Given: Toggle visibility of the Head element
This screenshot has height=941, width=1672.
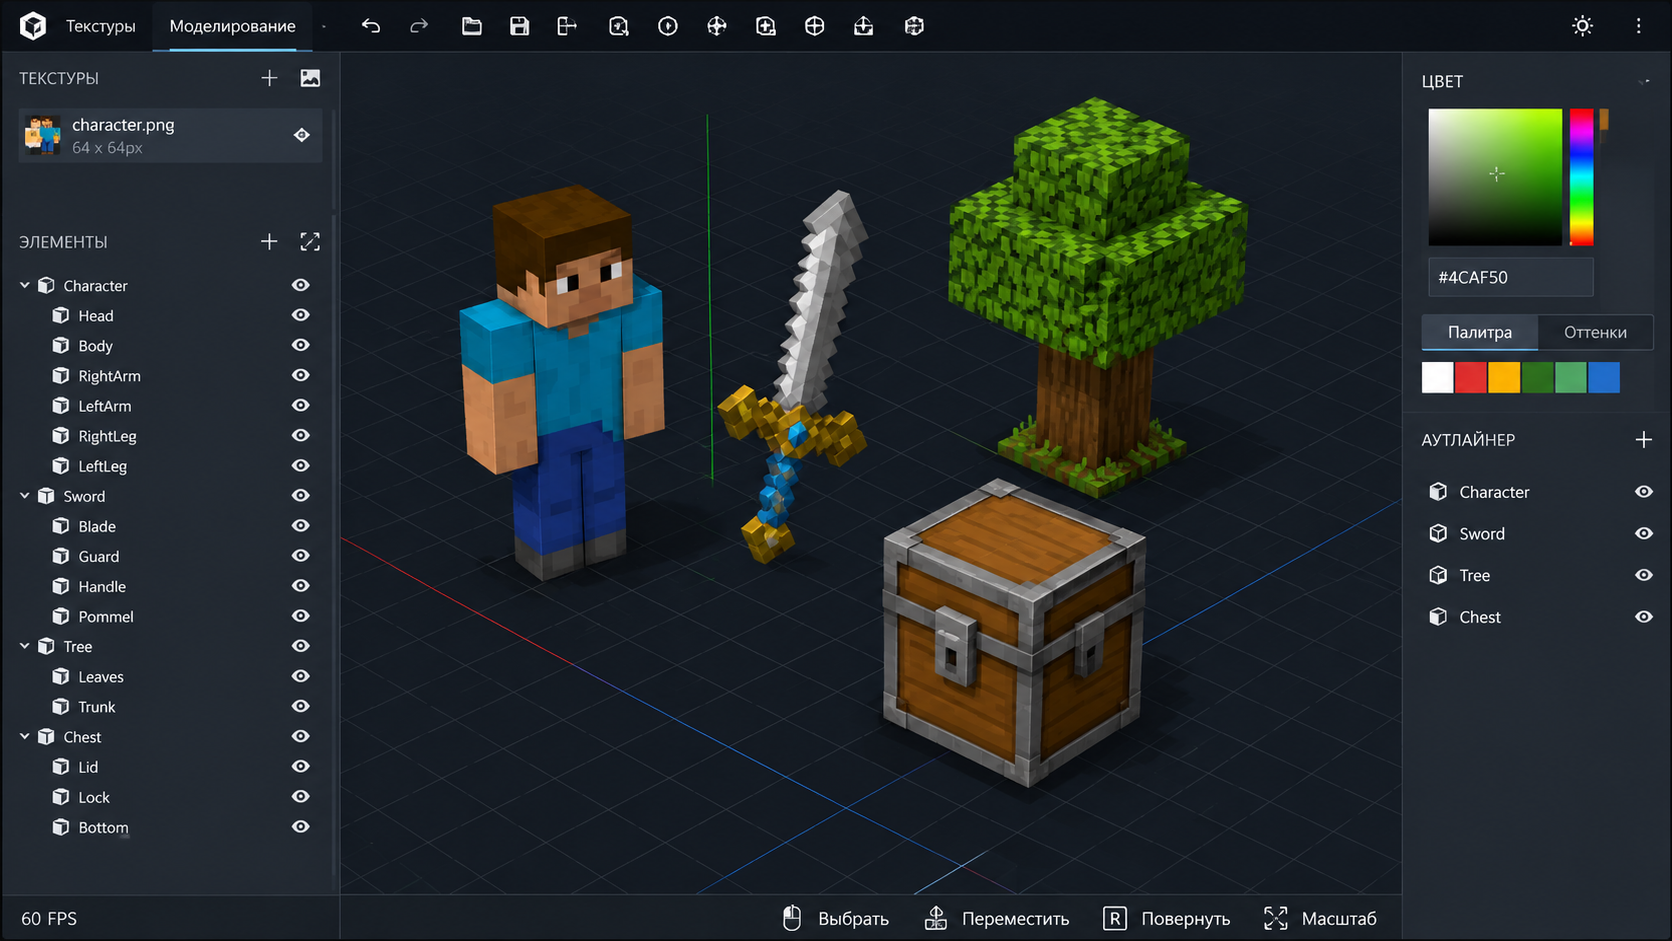Looking at the screenshot, I should 300,315.
